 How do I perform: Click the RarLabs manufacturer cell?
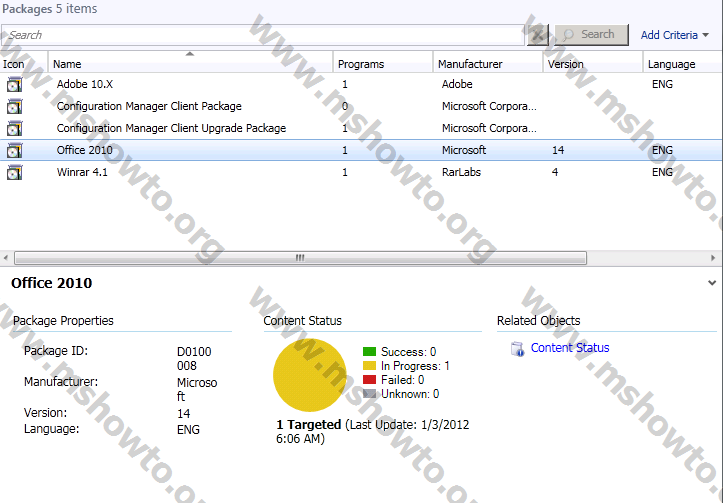pyautogui.click(x=461, y=172)
